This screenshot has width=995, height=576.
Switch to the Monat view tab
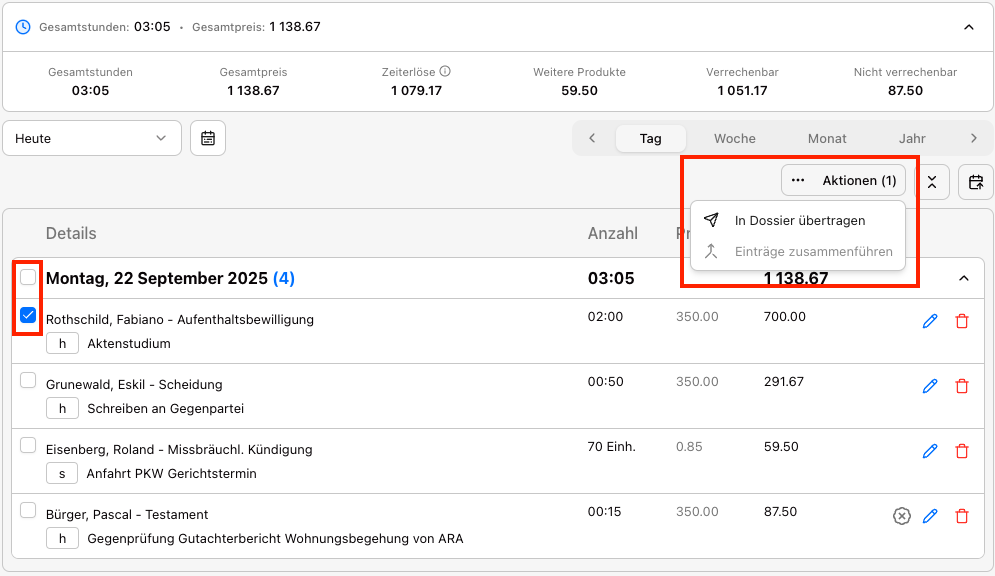pyautogui.click(x=827, y=138)
